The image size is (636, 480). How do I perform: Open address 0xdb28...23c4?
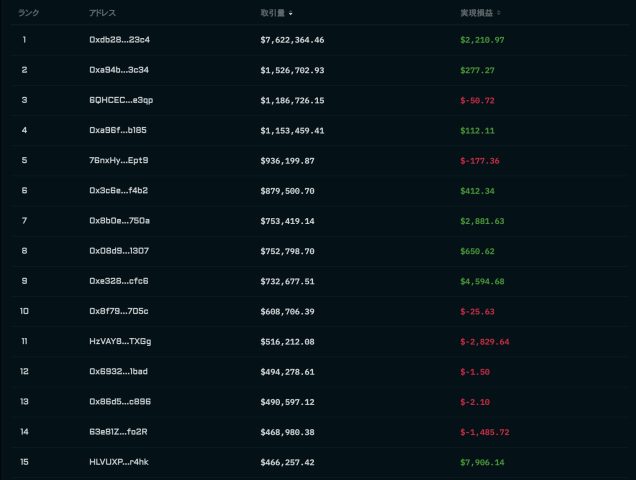[119, 40]
